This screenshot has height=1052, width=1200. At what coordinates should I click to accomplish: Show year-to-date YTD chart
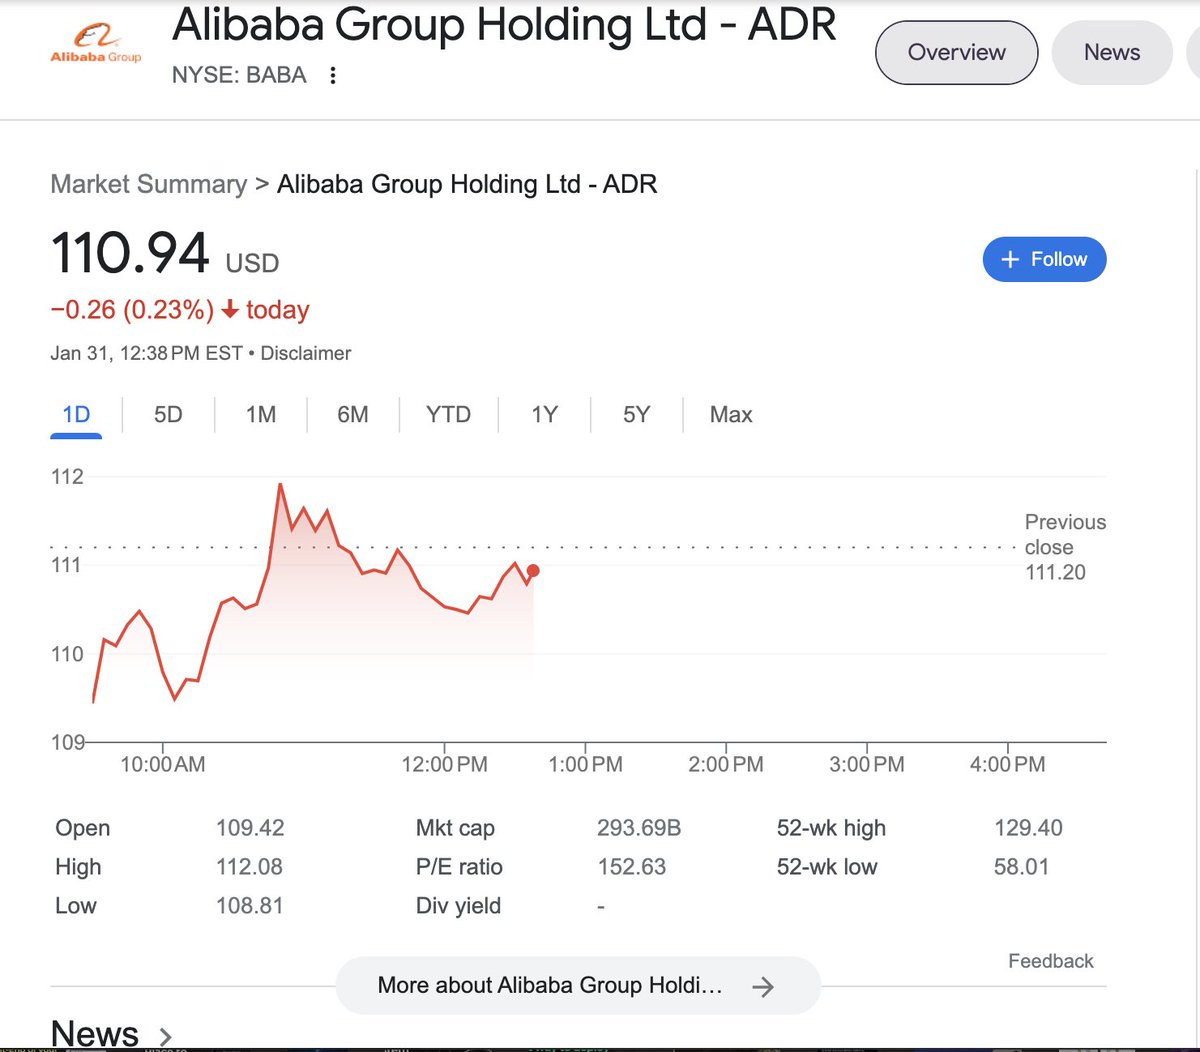point(448,415)
